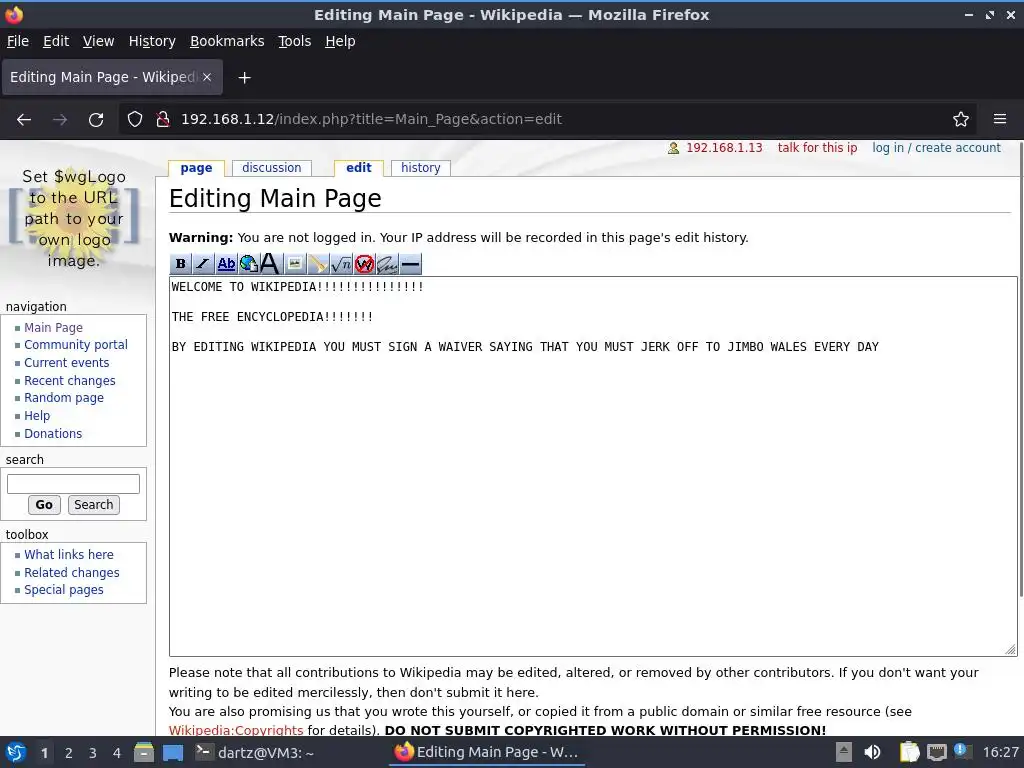This screenshot has height=768, width=1024.
Task: Select the wiki edit tab
Action: (359, 168)
